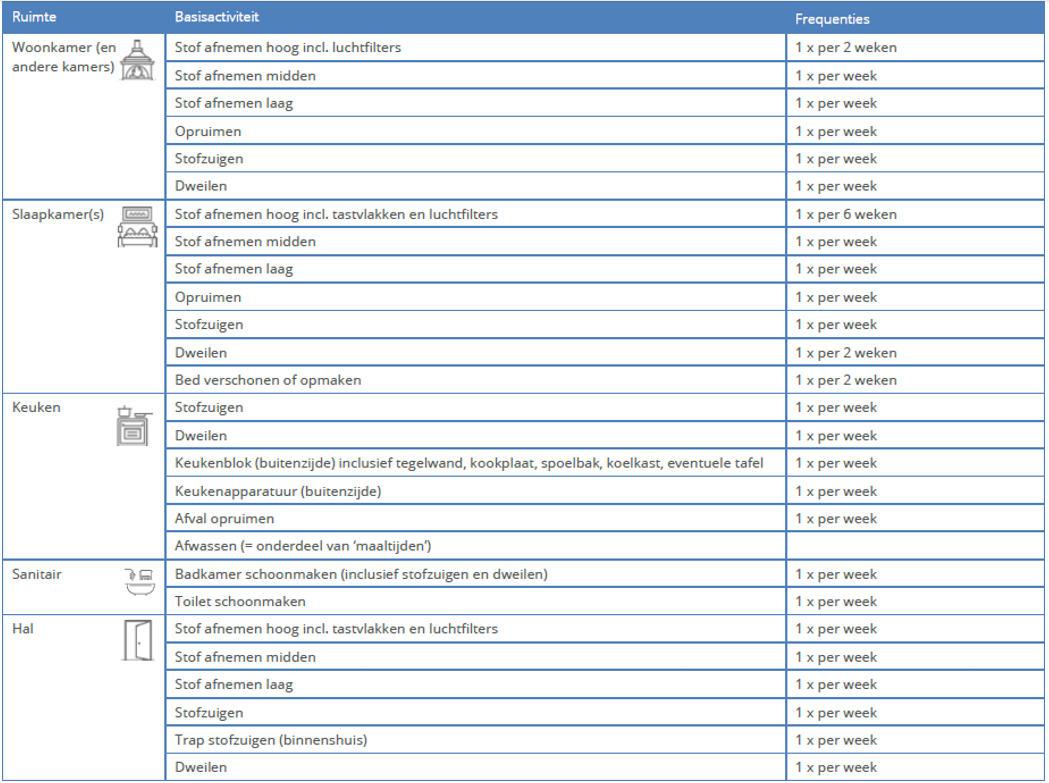This screenshot has width=1049, height=783.
Task: Select 'Afwassen (= onderdeel van maaltijden)' row
Action: (x=302, y=546)
